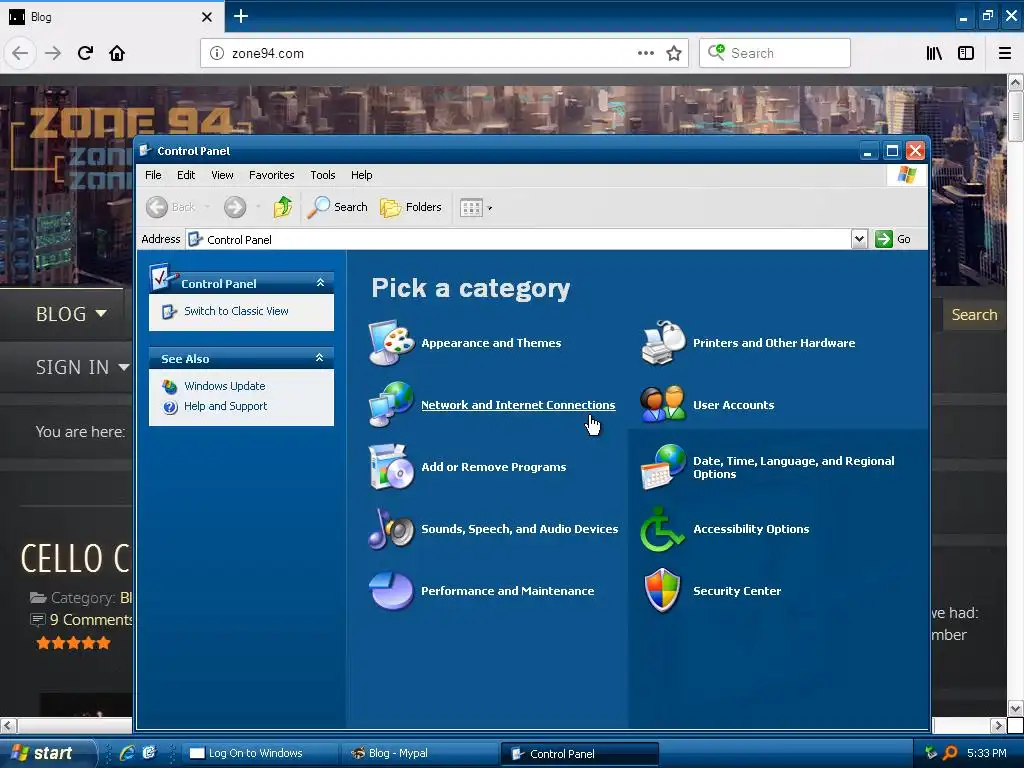
Task: Open the Address bar dropdown arrow
Action: [859, 239]
